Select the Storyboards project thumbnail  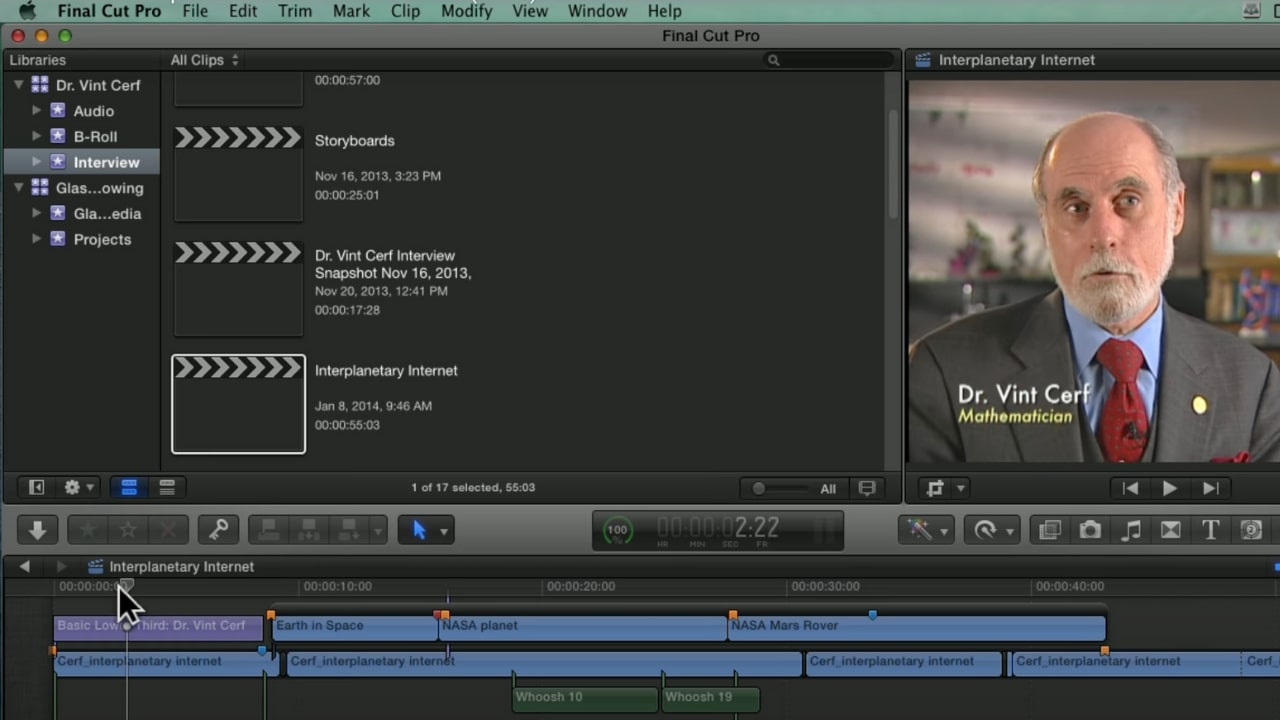point(238,173)
